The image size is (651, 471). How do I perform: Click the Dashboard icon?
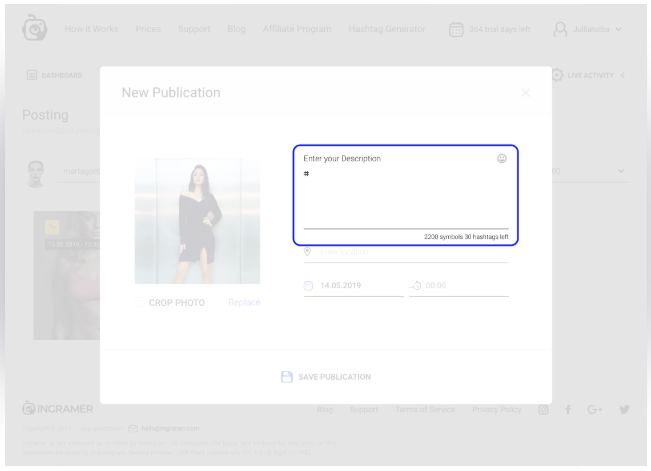coord(32,75)
